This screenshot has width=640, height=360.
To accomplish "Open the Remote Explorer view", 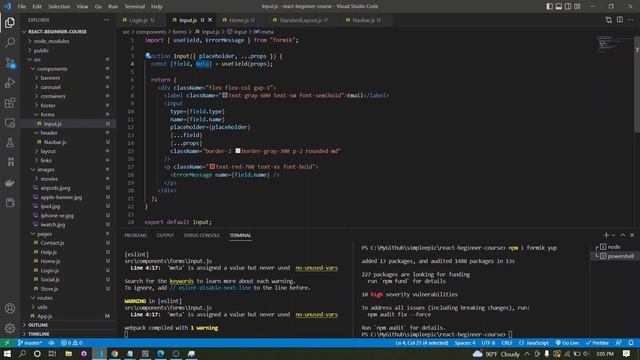I will point(10,122).
